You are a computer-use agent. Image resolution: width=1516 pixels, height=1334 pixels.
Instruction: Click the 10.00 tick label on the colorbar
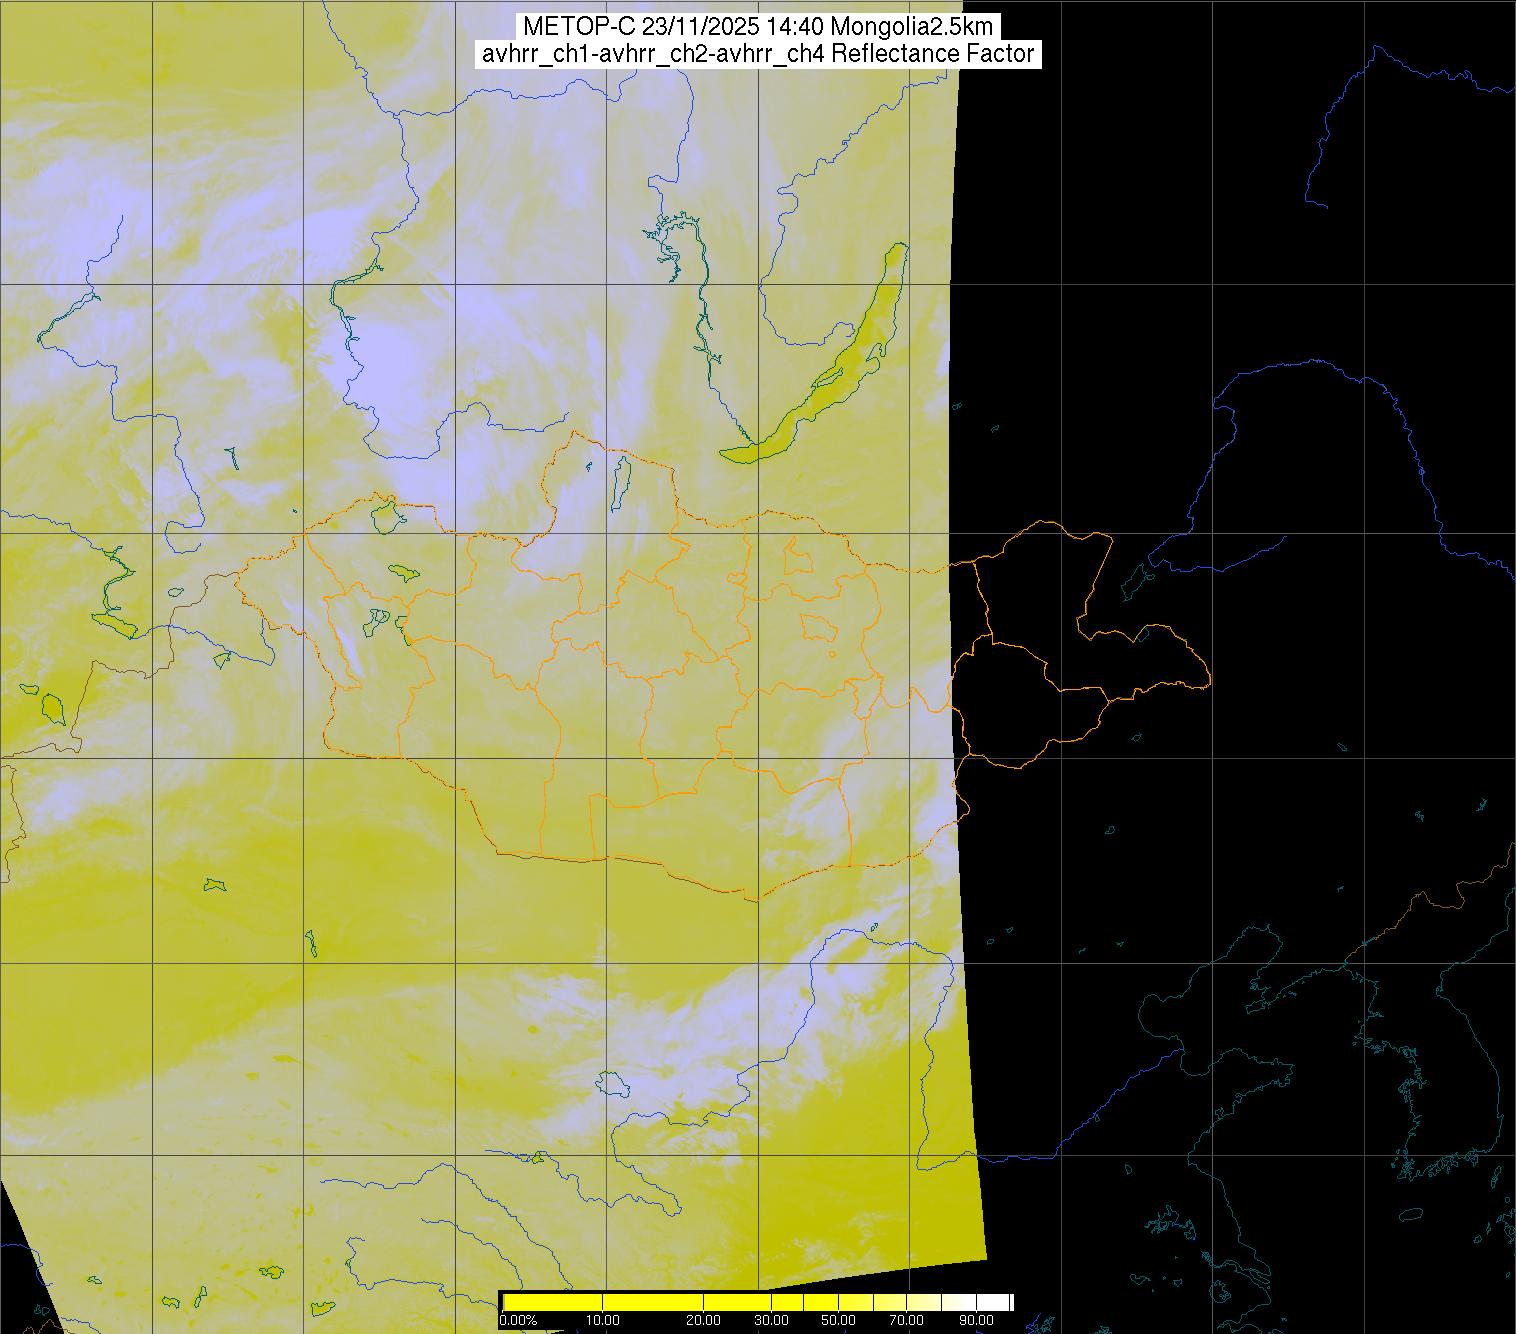tap(603, 1320)
